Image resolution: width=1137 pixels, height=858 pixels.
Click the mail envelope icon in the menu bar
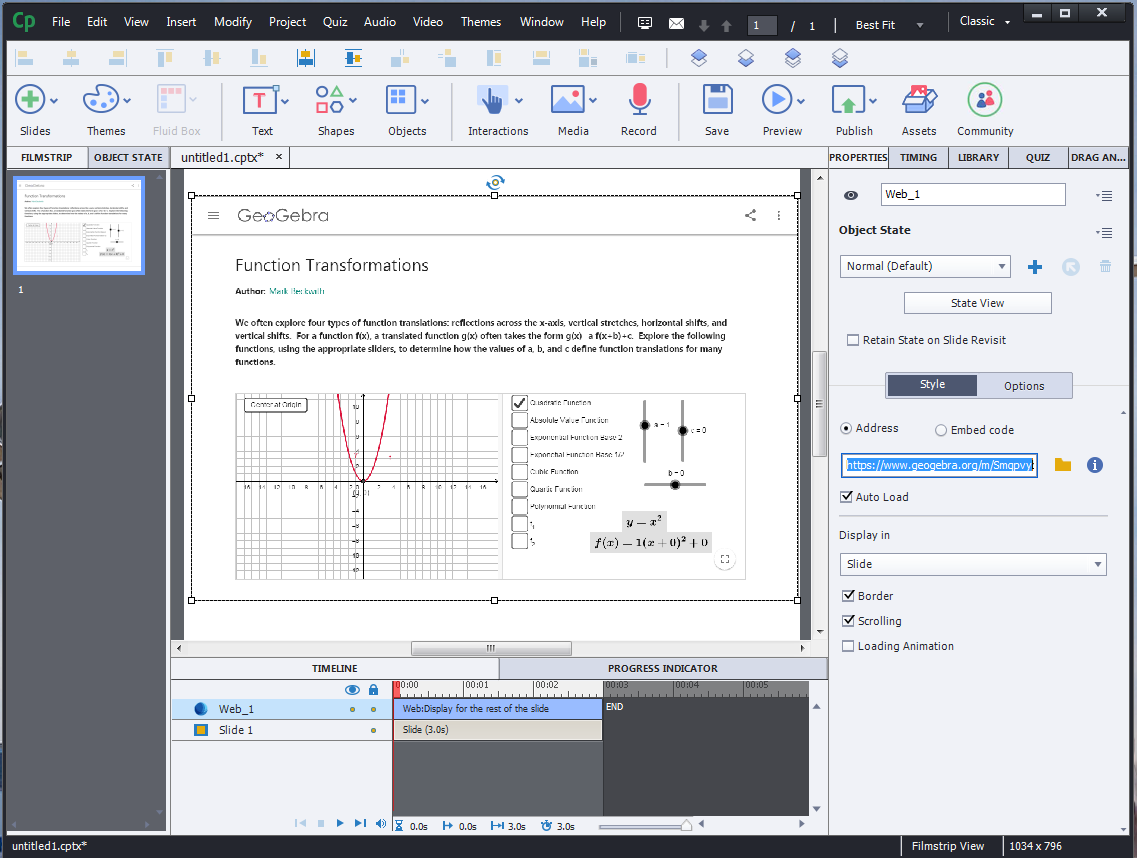pos(676,24)
